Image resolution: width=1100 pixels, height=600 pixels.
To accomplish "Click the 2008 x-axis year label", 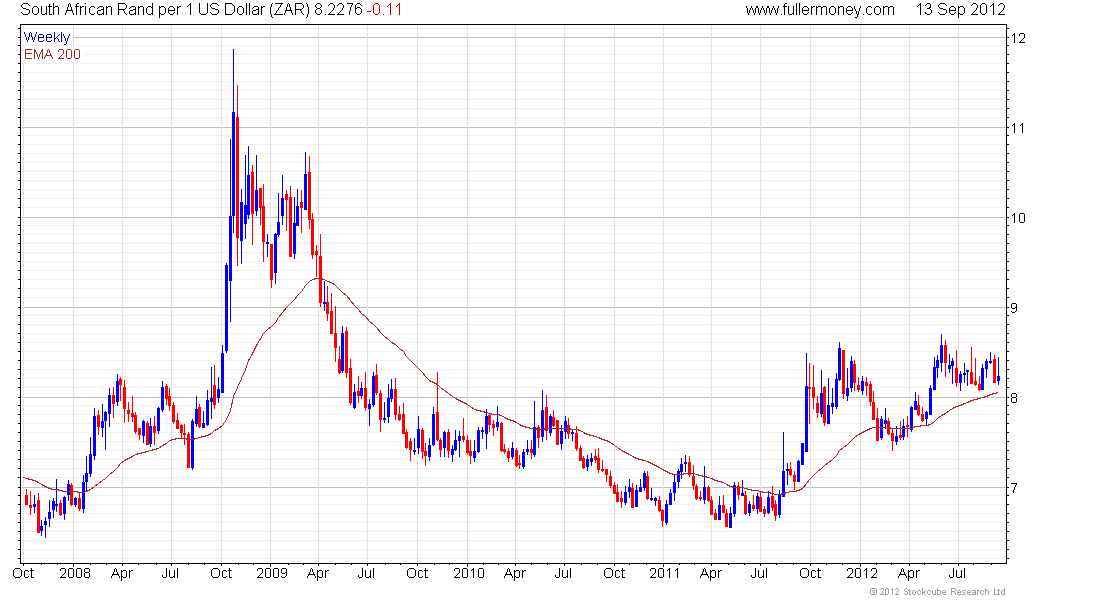I will point(74,573).
